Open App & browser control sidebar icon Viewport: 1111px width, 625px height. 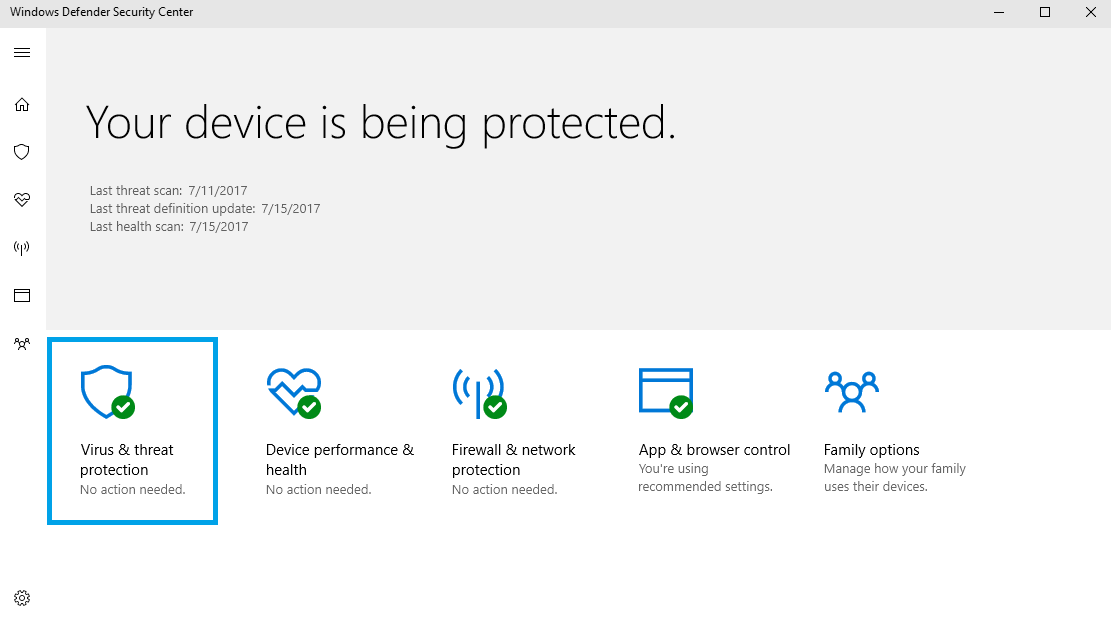pos(22,295)
